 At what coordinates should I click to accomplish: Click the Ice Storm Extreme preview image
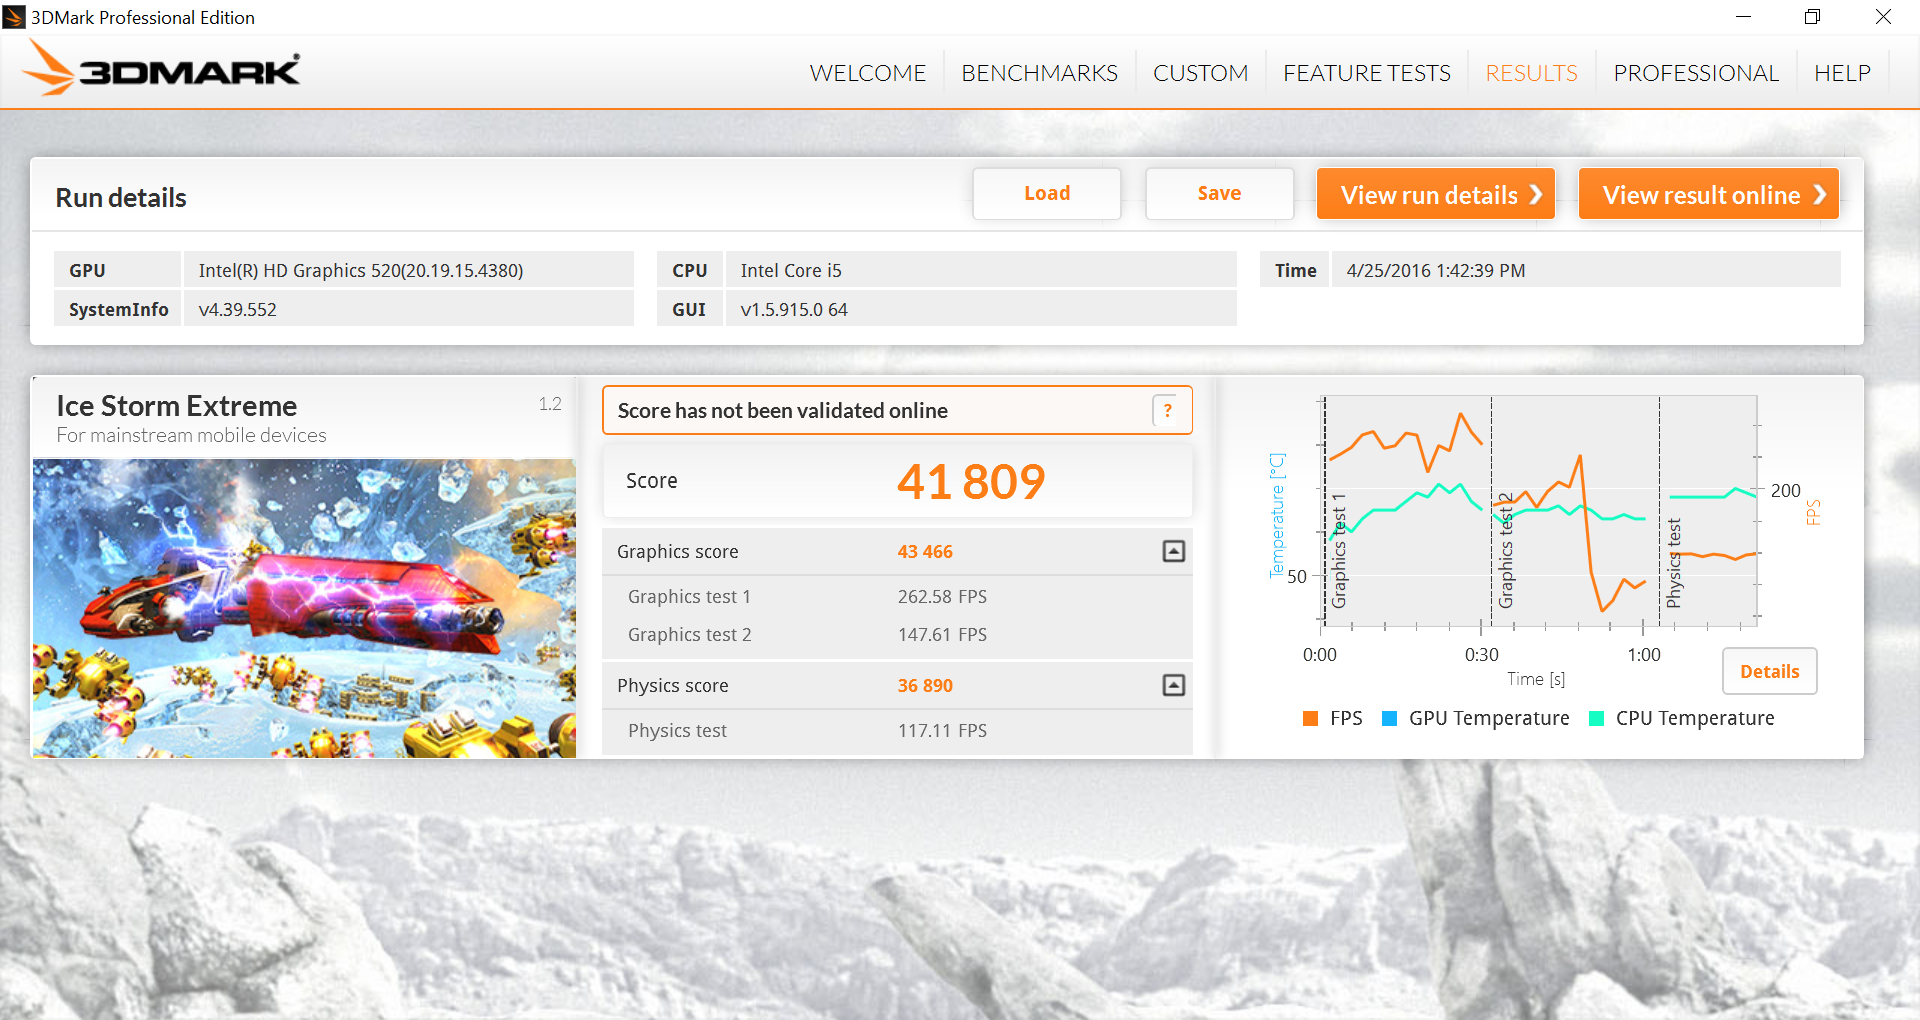[304, 608]
